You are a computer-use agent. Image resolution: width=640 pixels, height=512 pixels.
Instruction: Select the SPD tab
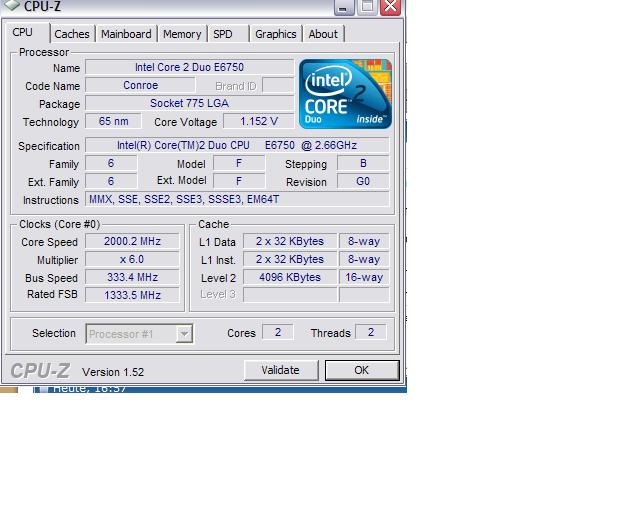[x=223, y=34]
